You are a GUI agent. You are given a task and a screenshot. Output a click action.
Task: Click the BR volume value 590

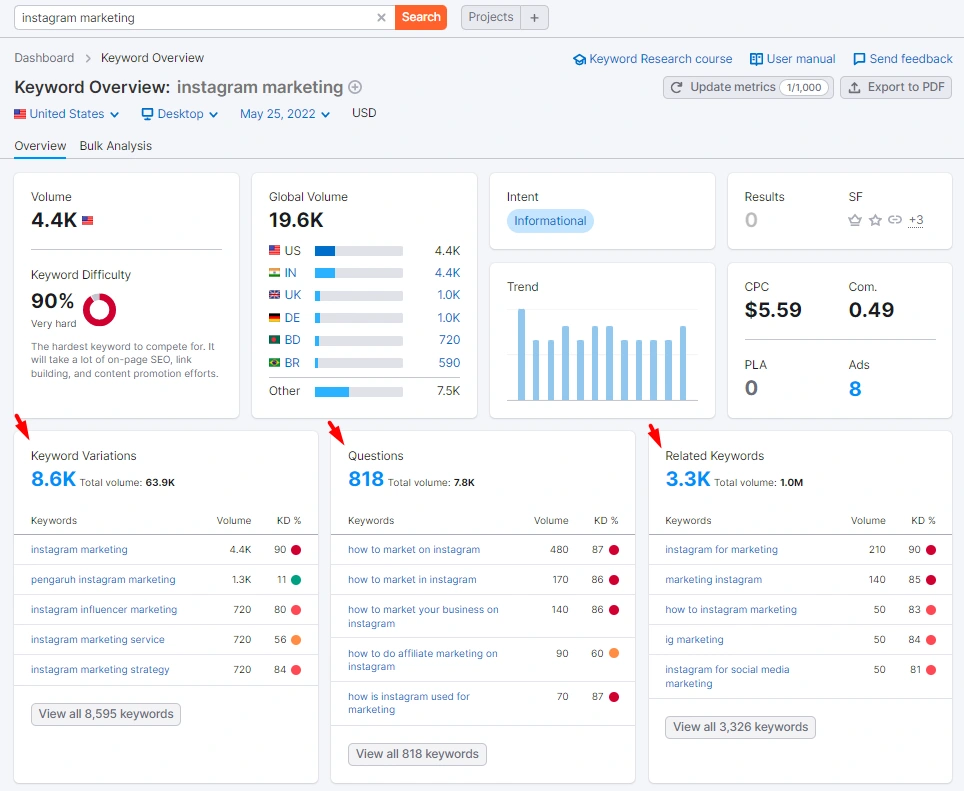tap(449, 363)
